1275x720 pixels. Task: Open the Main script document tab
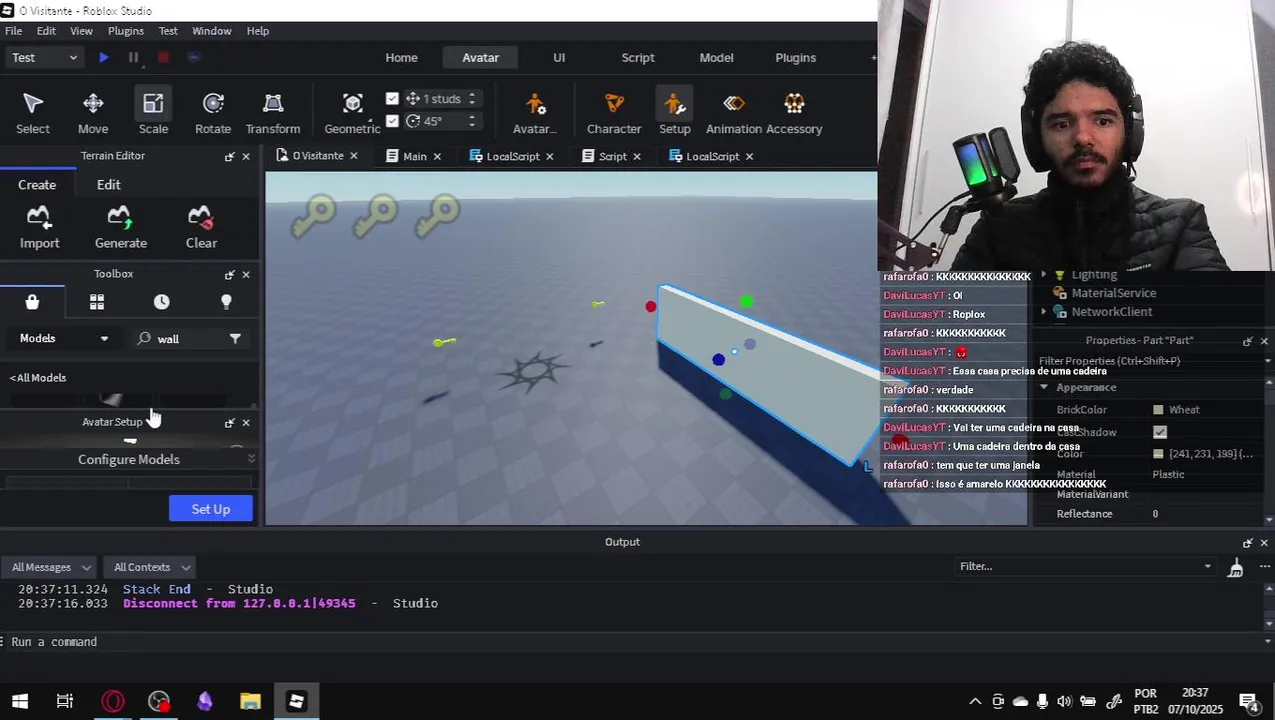pos(415,156)
